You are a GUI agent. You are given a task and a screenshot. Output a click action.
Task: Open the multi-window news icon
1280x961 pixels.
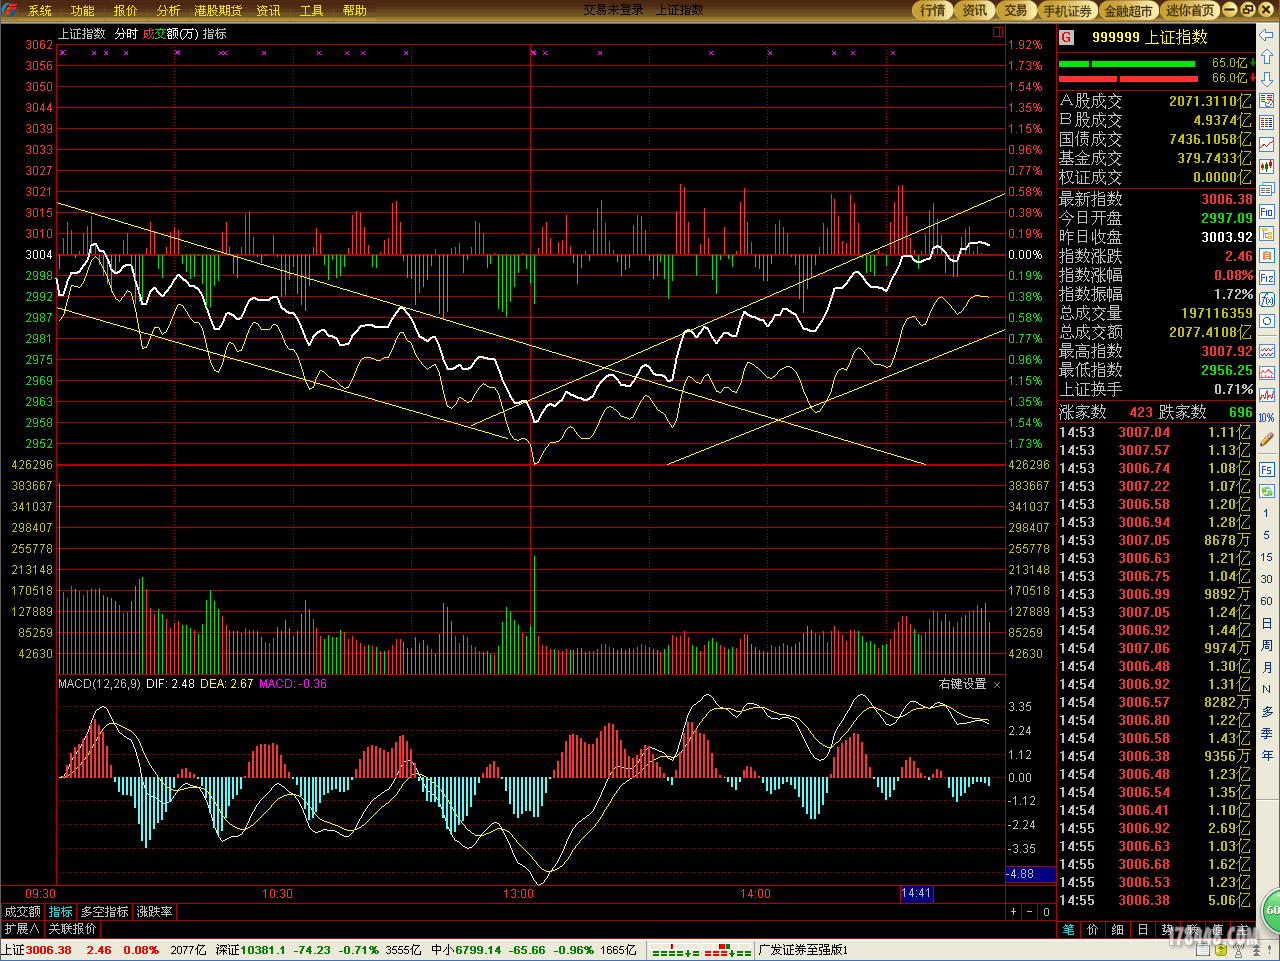pos(1267,189)
